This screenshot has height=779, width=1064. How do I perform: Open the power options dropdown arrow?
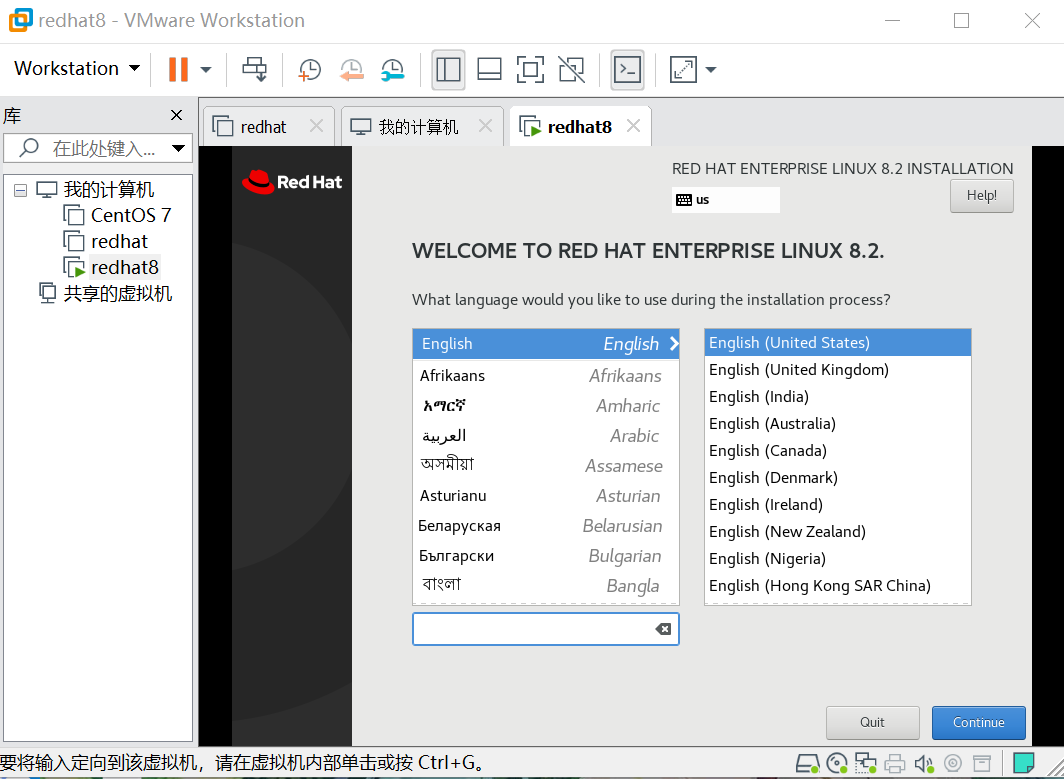pyautogui.click(x=206, y=69)
